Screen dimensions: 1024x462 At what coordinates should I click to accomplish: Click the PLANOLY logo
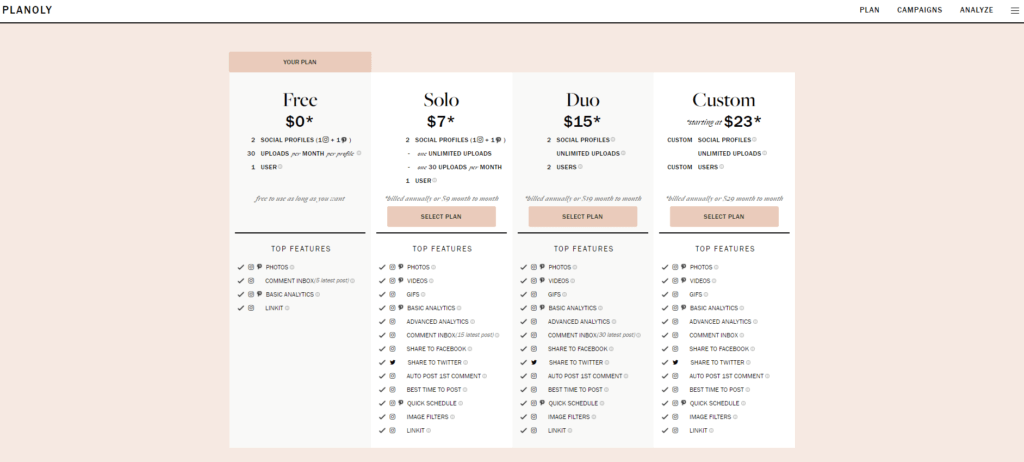coord(27,10)
